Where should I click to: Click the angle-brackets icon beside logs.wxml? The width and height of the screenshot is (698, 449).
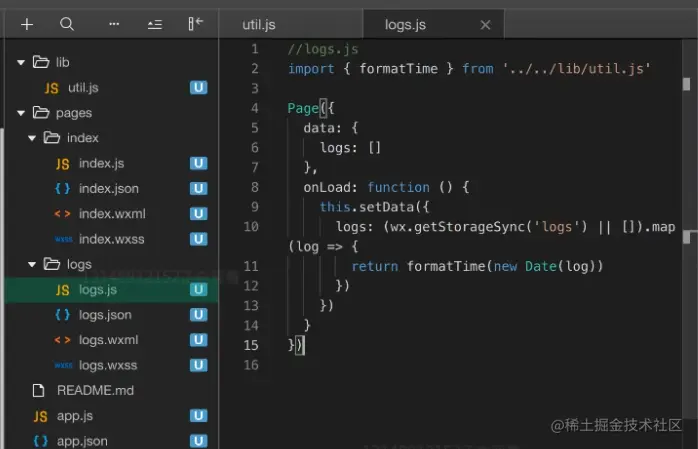pyautogui.click(x=62, y=340)
